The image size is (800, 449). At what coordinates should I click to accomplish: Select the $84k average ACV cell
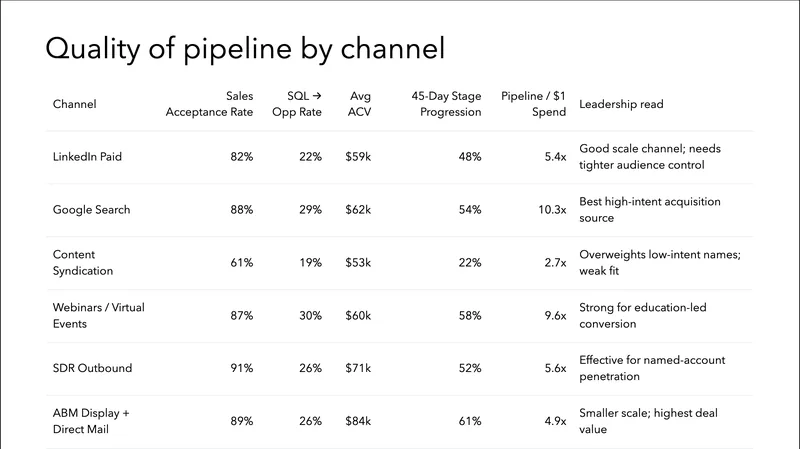pos(358,422)
